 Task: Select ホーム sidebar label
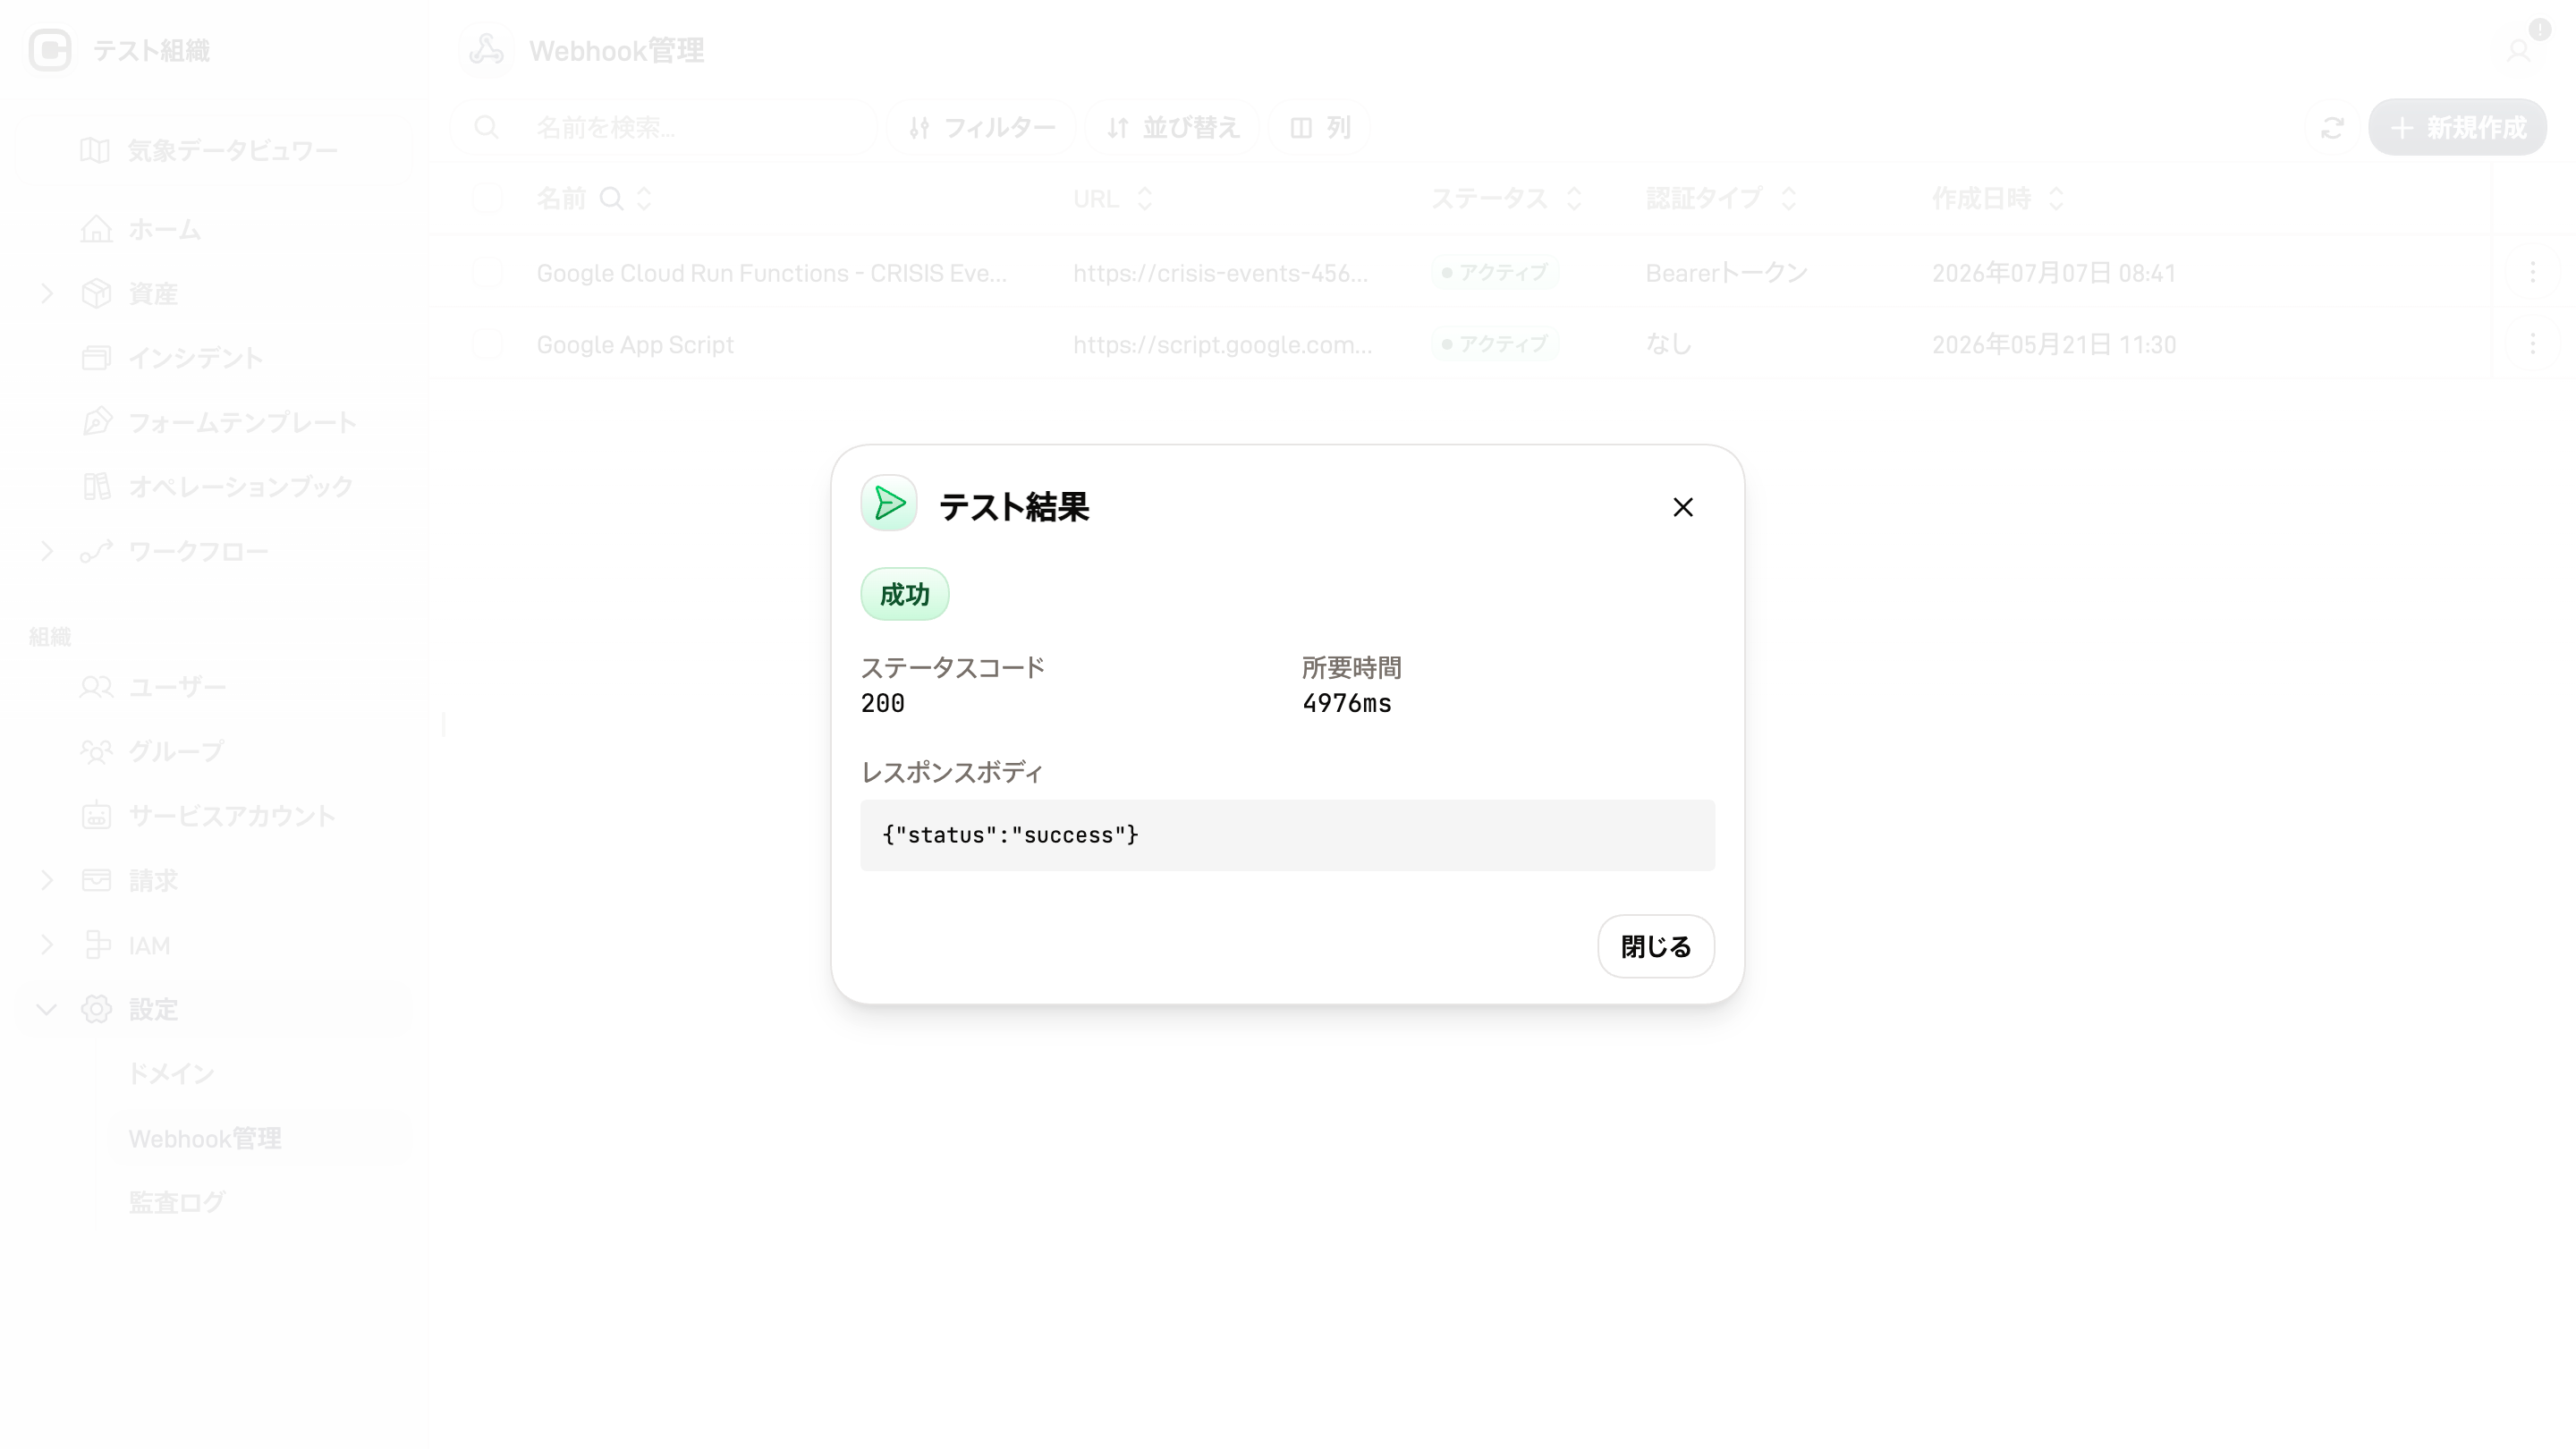pos(165,229)
